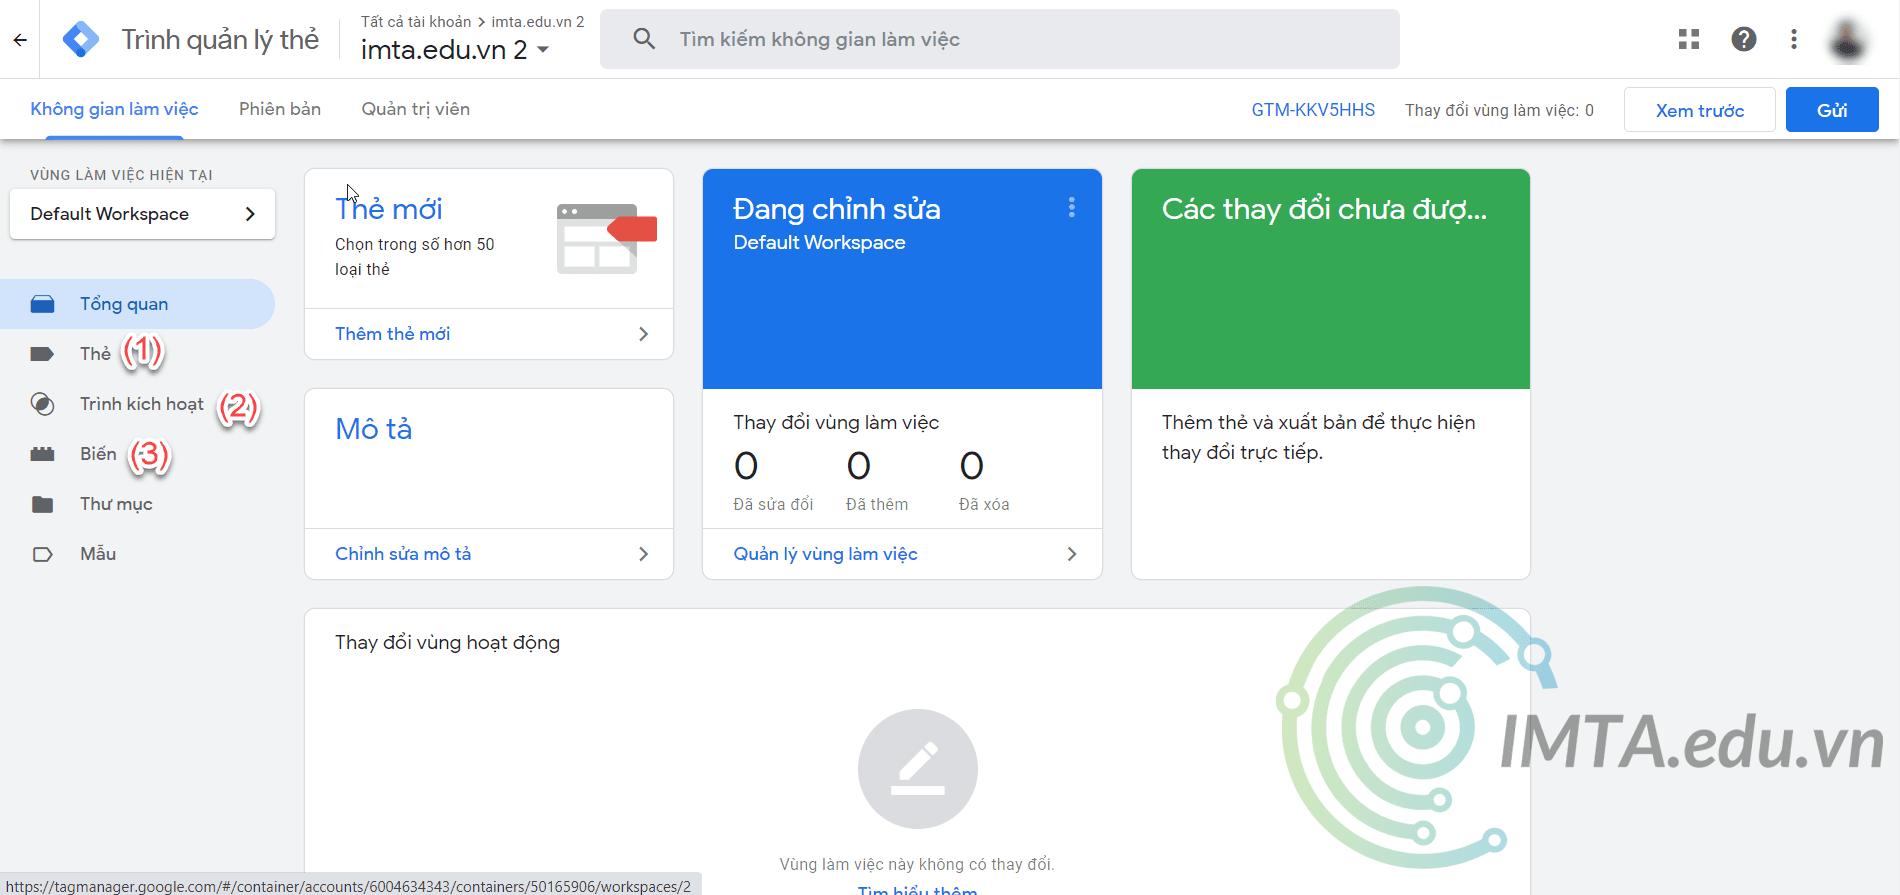The image size is (1900, 895).
Task: Click the Thay đổi vùng hoạt động heading
Action: 447,642
